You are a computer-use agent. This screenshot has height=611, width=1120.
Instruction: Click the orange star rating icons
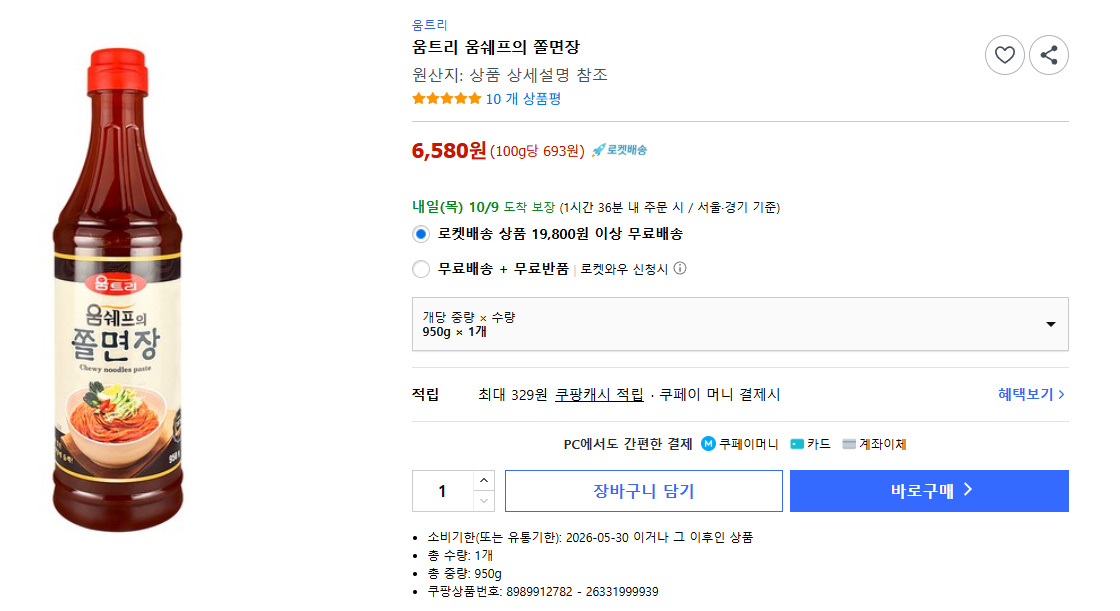[446, 99]
